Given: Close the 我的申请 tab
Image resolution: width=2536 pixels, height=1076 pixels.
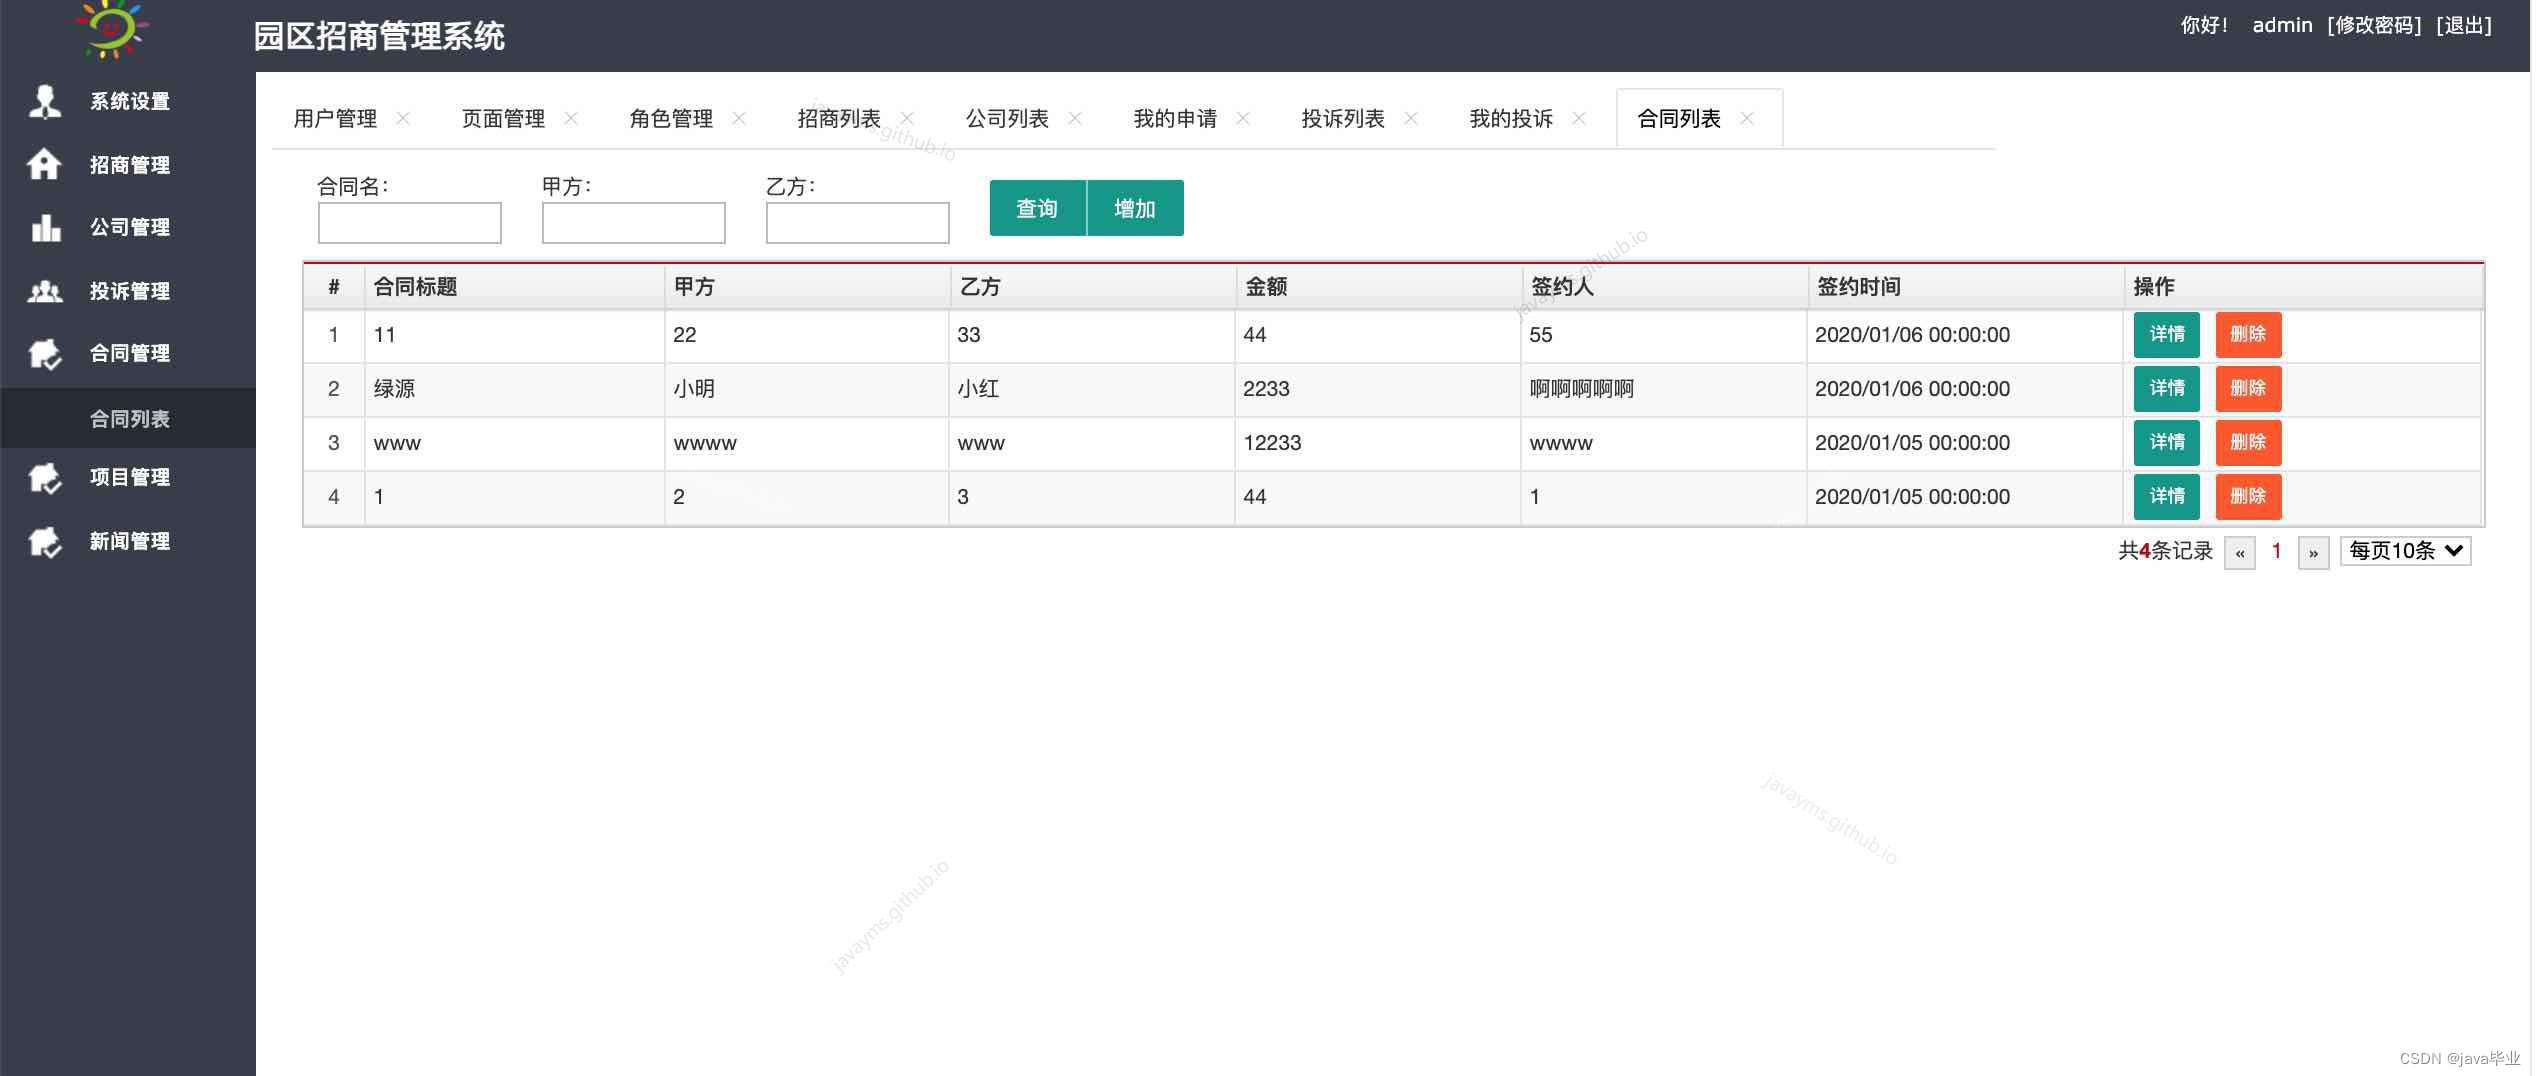Looking at the screenshot, I should (1243, 118).
